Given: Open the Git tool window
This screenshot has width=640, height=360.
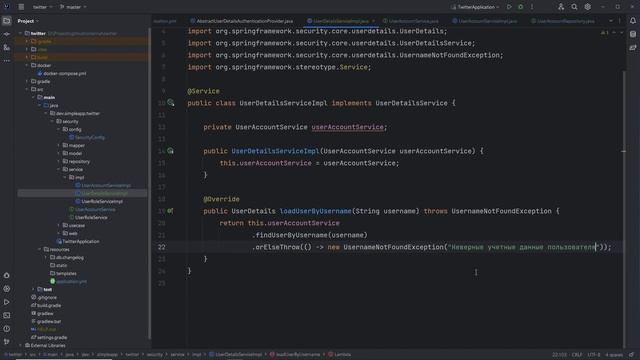Looking at the screenshot, I should [7, 342].
